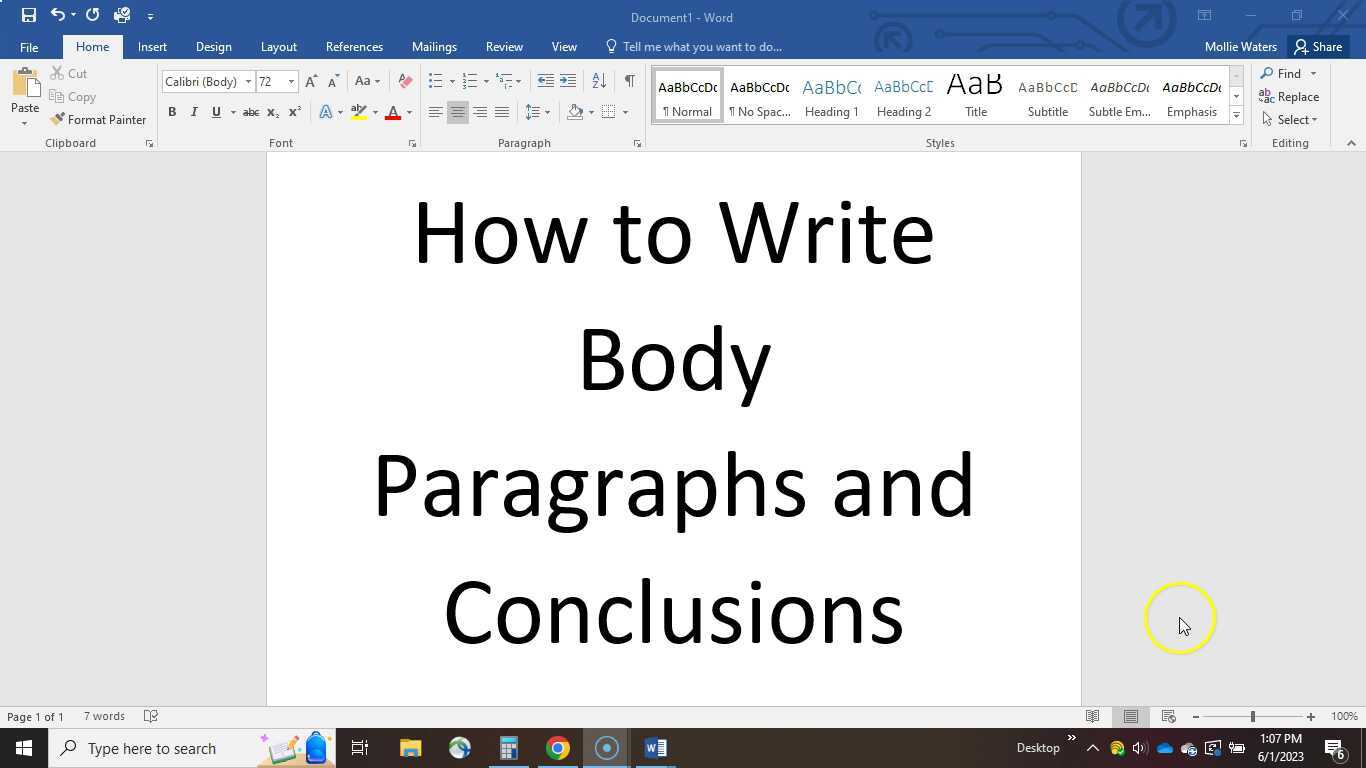This screenshot has height=768, width=1366.
Task: Select the Format Painter tool
Action: point(99,119)
